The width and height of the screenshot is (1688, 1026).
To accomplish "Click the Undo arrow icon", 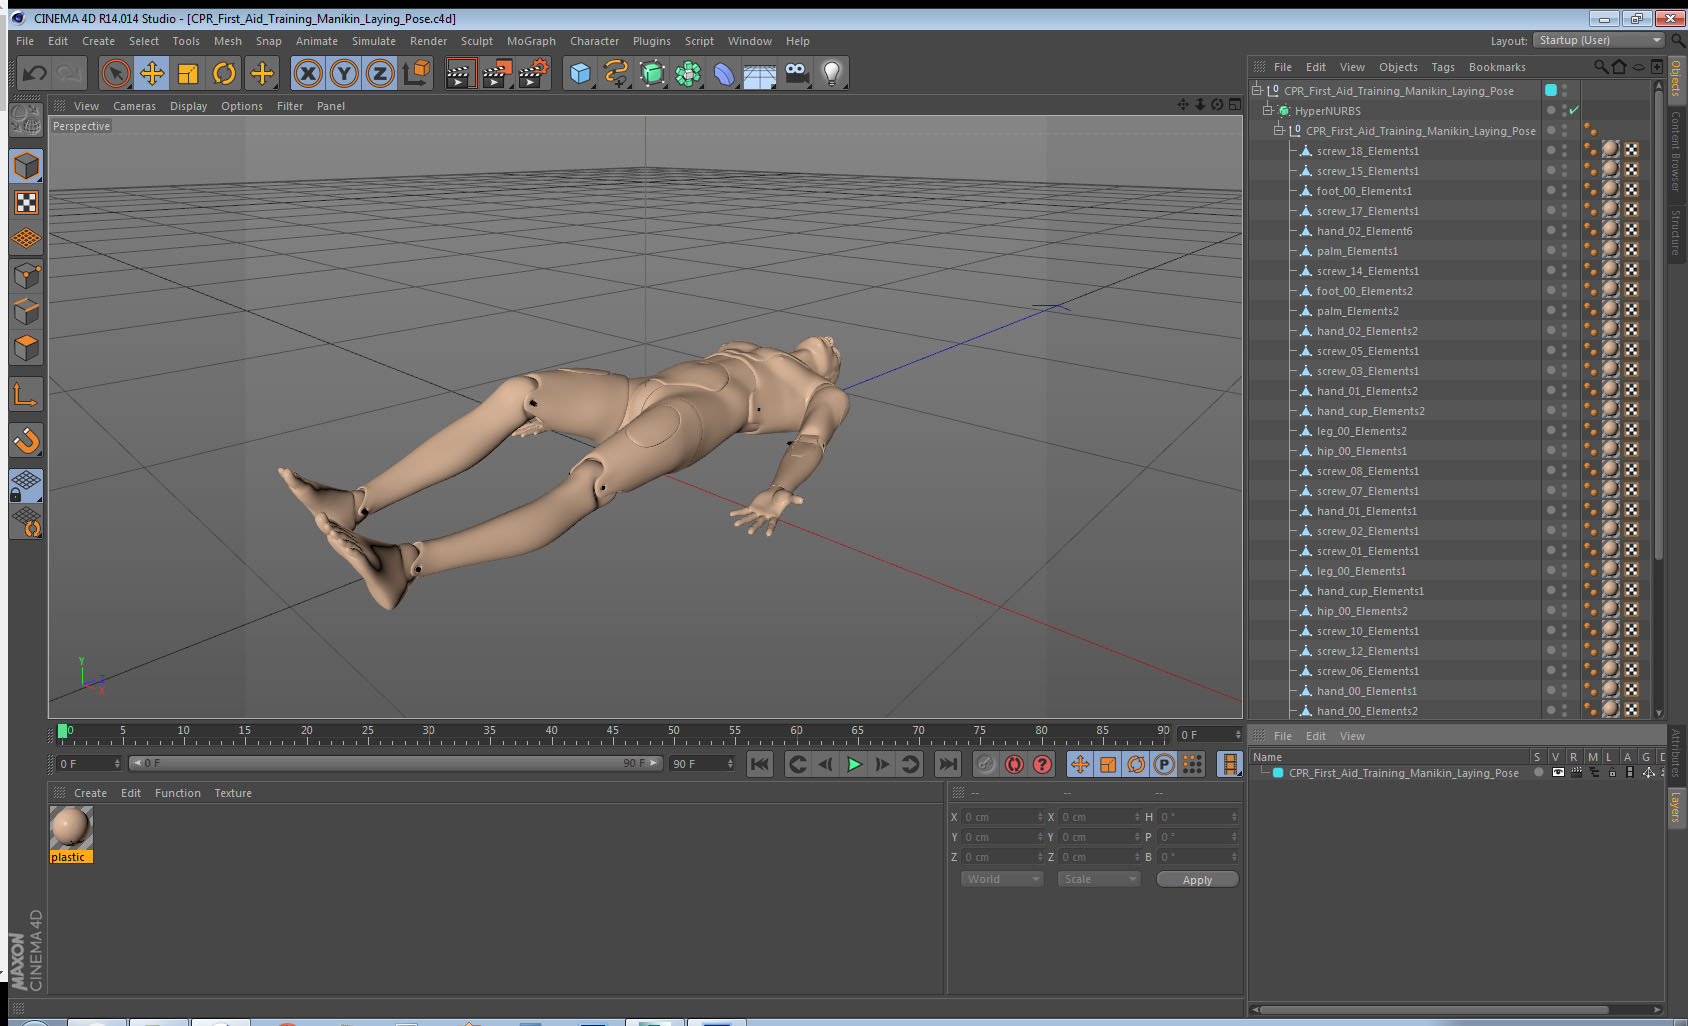I will 34,73.
